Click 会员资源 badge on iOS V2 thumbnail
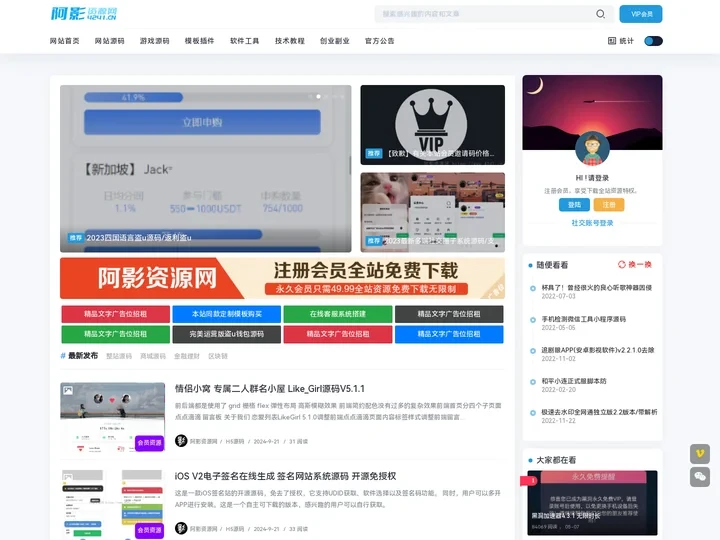 [149, 530]
